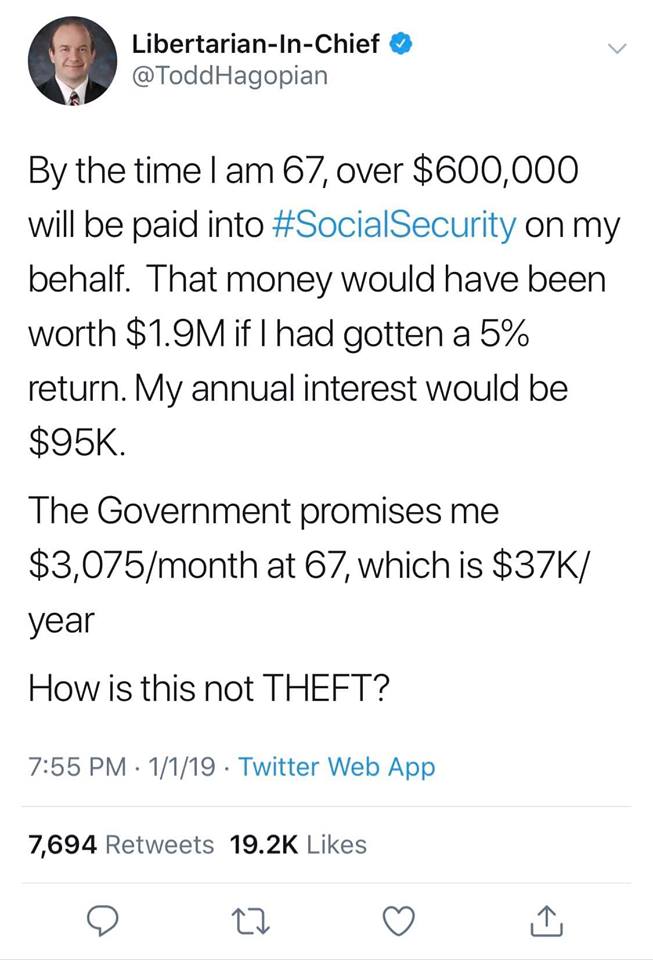Screen dimensions: 653x960
Task: Like the tweet with the heart icon
Action: [399, 921]
